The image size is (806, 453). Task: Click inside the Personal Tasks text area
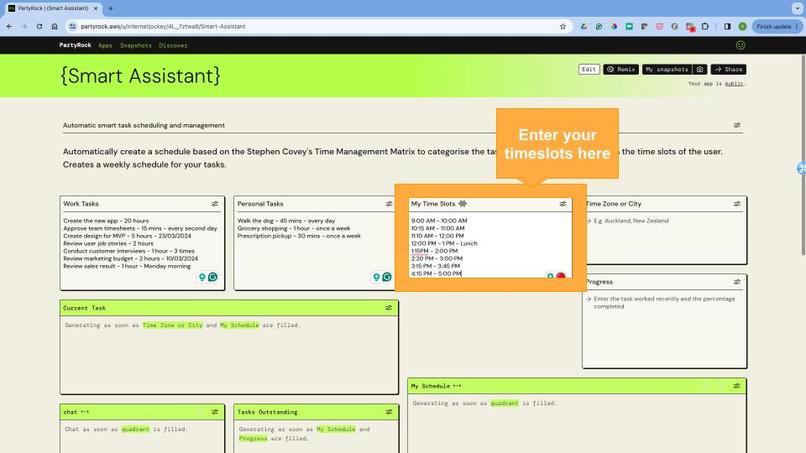coord(314,249)
